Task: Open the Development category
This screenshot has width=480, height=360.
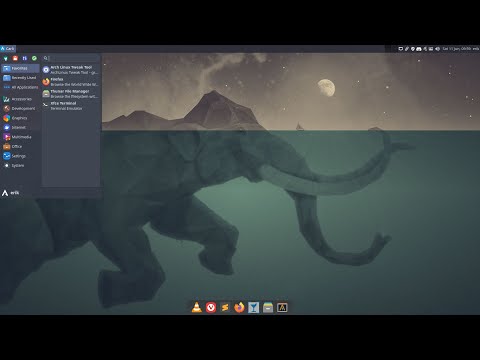Action: pyautogui.click(x=20, y=109)
